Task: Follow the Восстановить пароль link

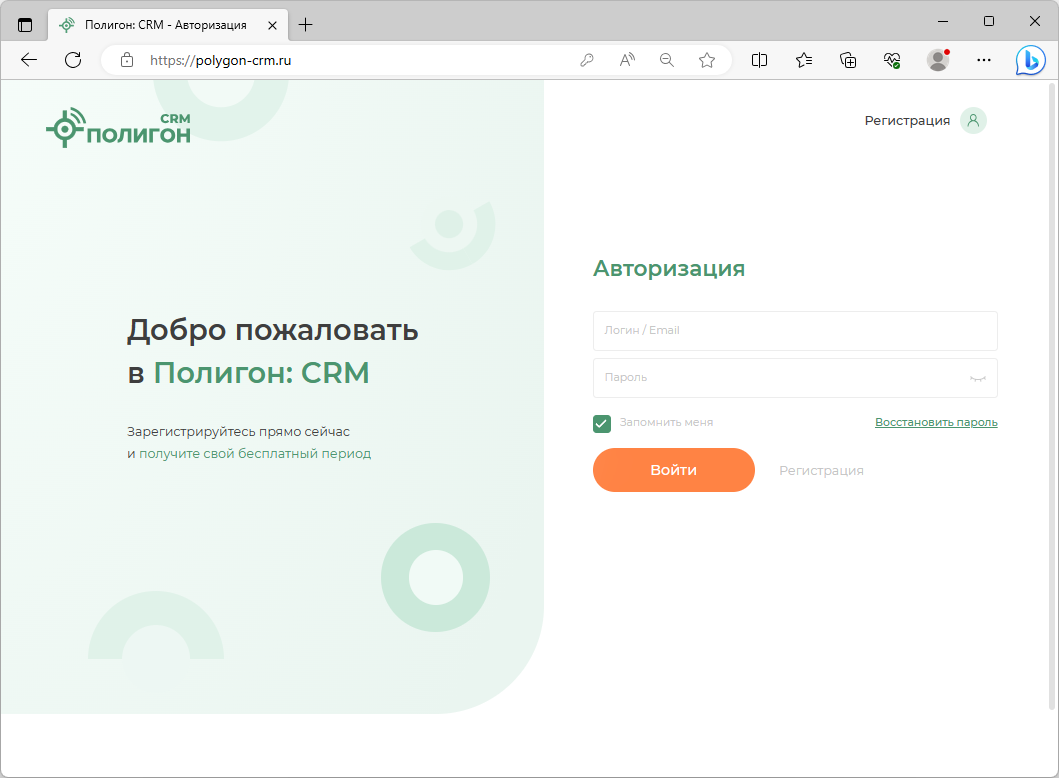Action: point(936,422)
